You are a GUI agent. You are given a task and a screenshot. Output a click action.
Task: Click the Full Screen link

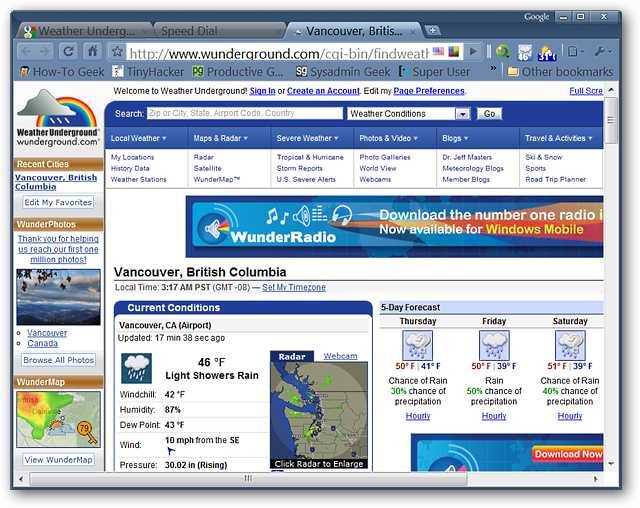(586, 91)
